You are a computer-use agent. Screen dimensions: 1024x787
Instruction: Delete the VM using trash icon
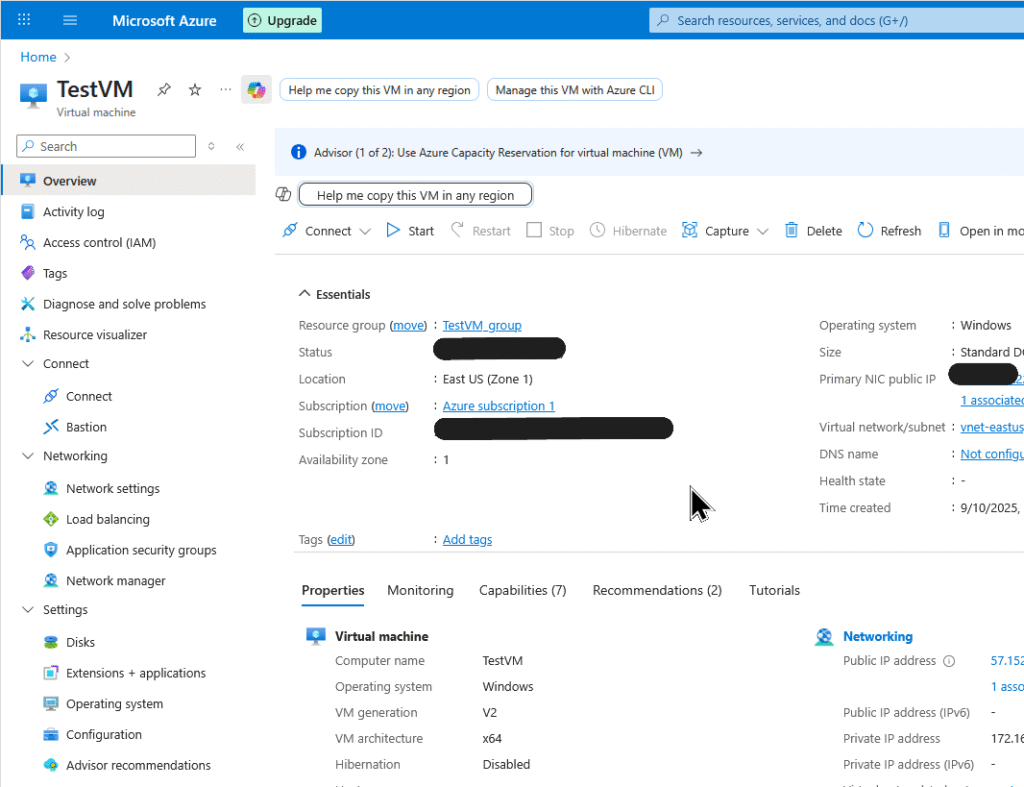[792, 231]
